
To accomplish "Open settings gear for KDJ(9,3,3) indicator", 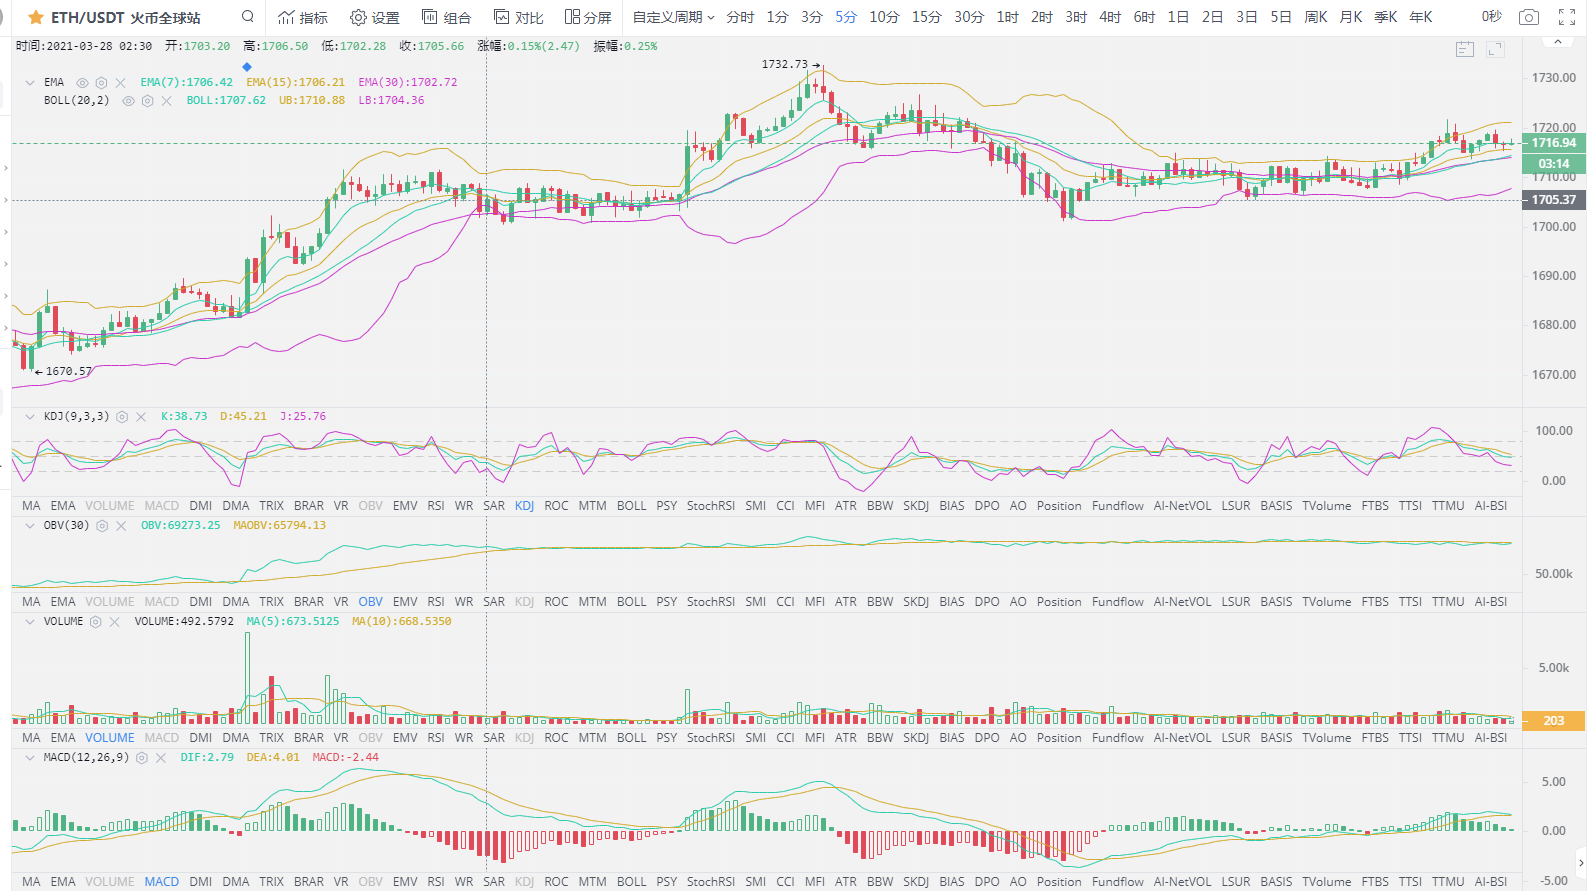I will [x=122, y=417].
